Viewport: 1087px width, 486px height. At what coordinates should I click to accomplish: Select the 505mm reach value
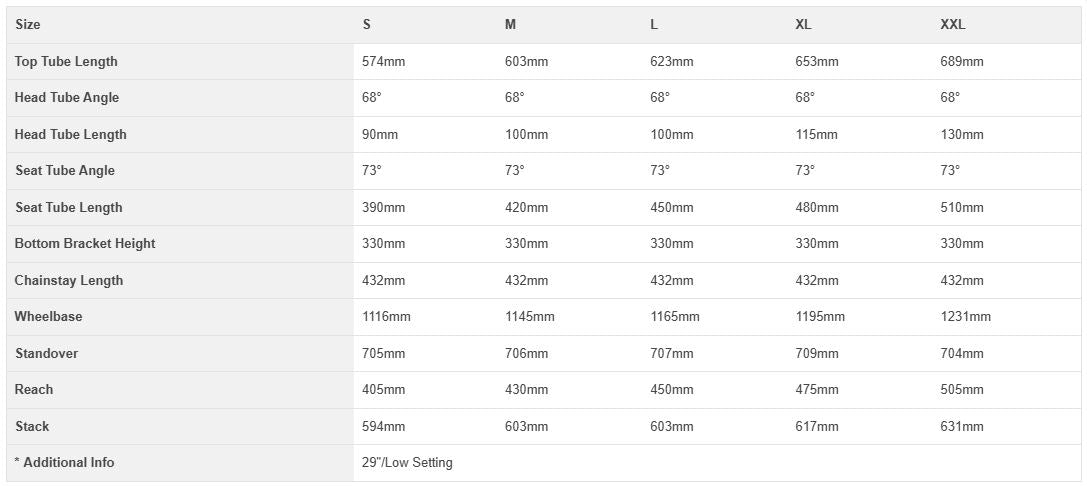(x=962, y=390)
